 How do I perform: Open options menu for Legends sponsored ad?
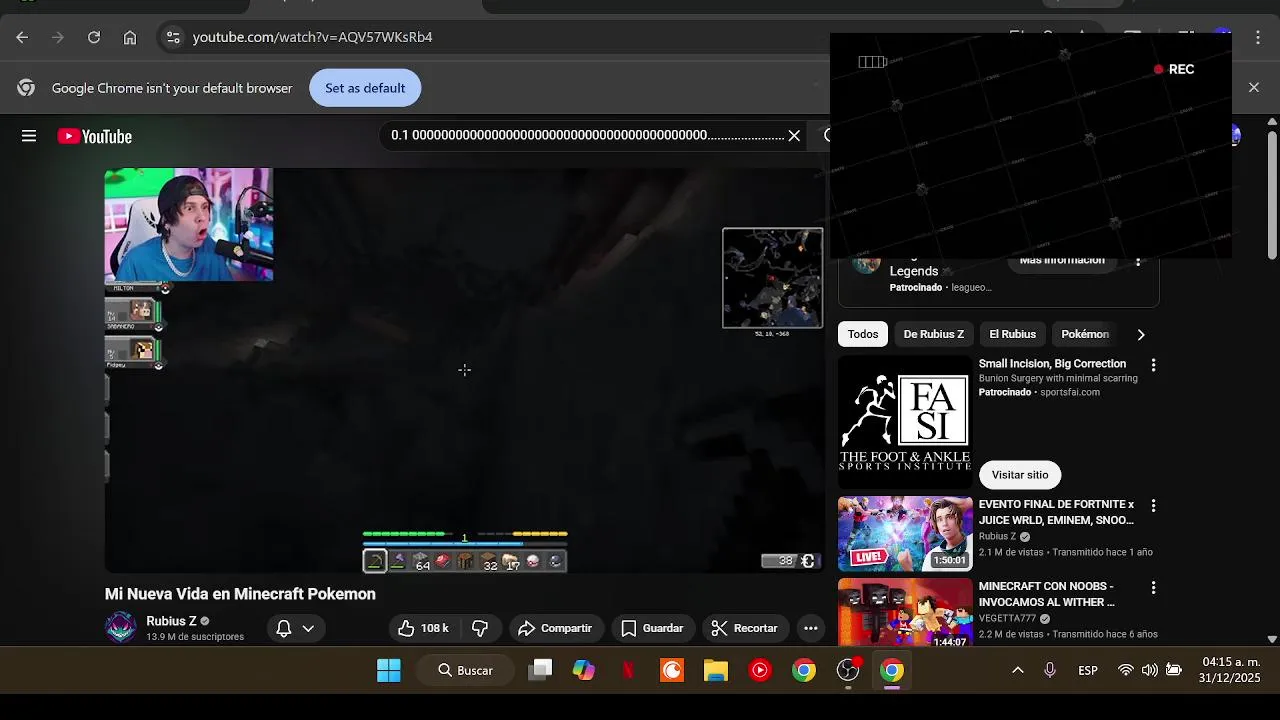pyautogui.click(x=1138, y=261)
